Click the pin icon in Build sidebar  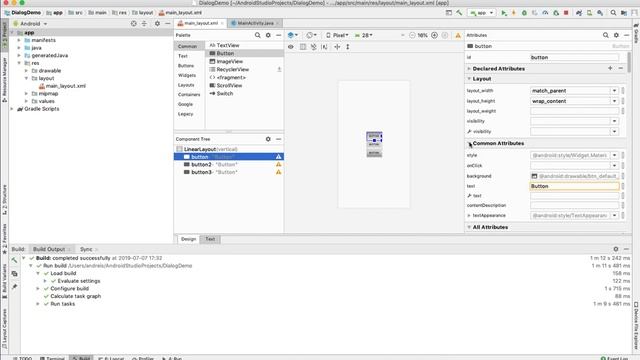(15, 287)
